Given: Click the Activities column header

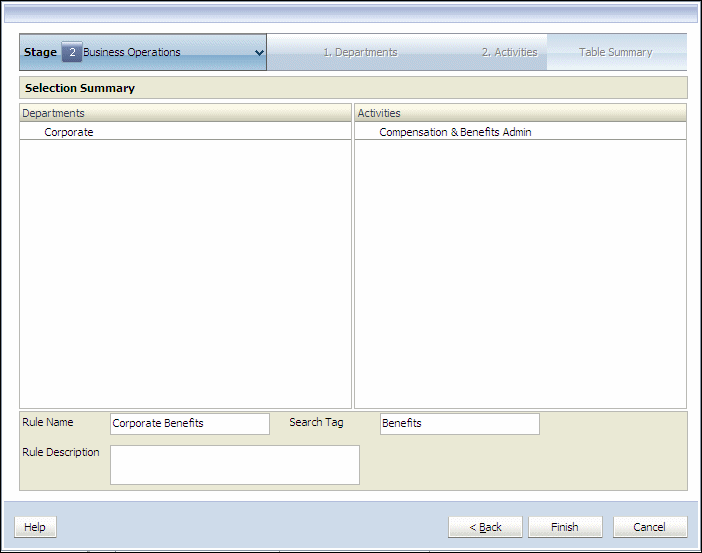Looking at the screenshot, I should (x=520, y=113).
